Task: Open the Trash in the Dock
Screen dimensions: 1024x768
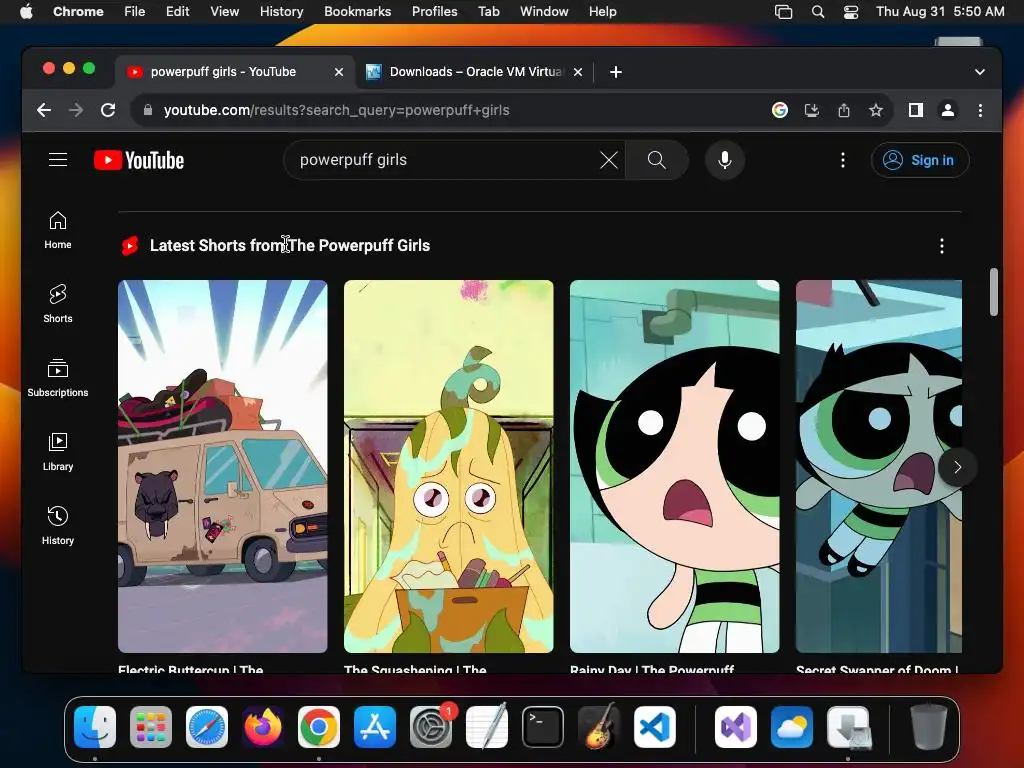Action: [929, 727]
